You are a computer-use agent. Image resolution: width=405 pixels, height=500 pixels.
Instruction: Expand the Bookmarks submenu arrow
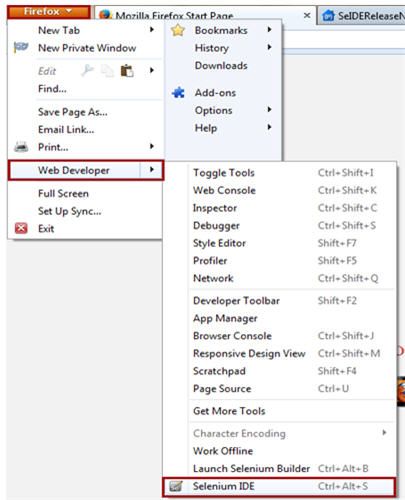(269, 30)
